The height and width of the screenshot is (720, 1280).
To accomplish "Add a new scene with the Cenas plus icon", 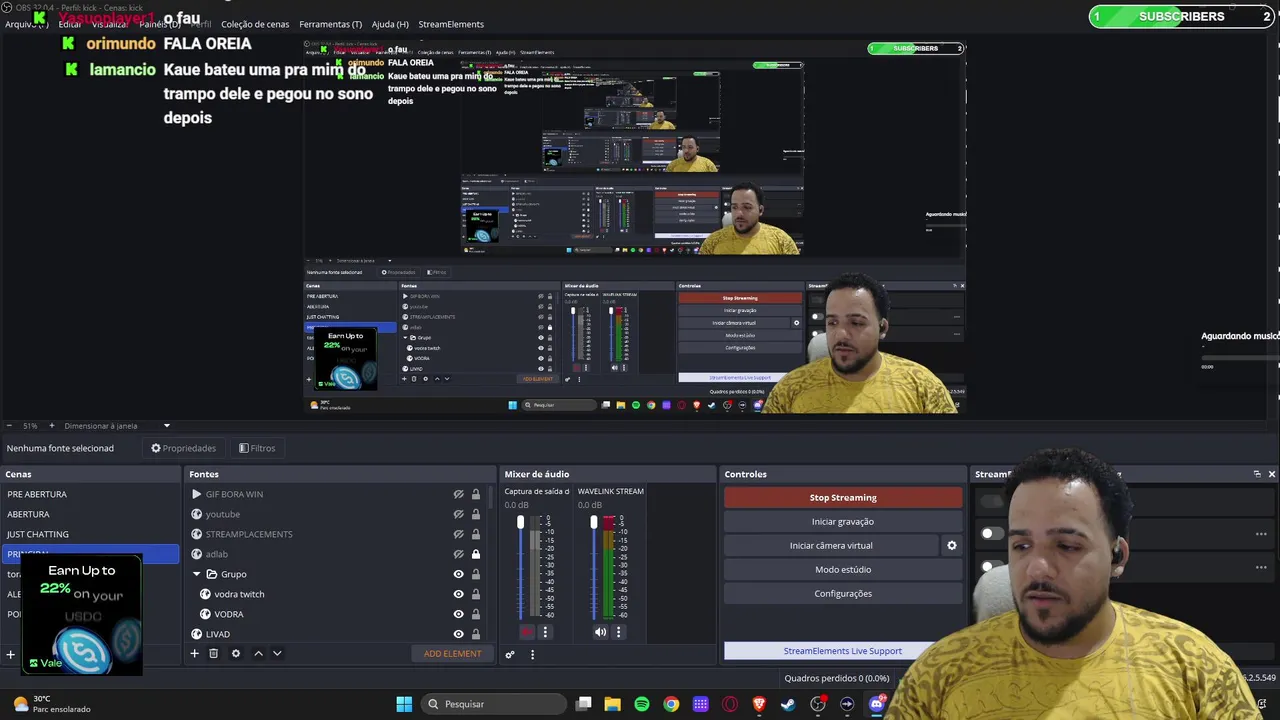I will tap(11, 655).
